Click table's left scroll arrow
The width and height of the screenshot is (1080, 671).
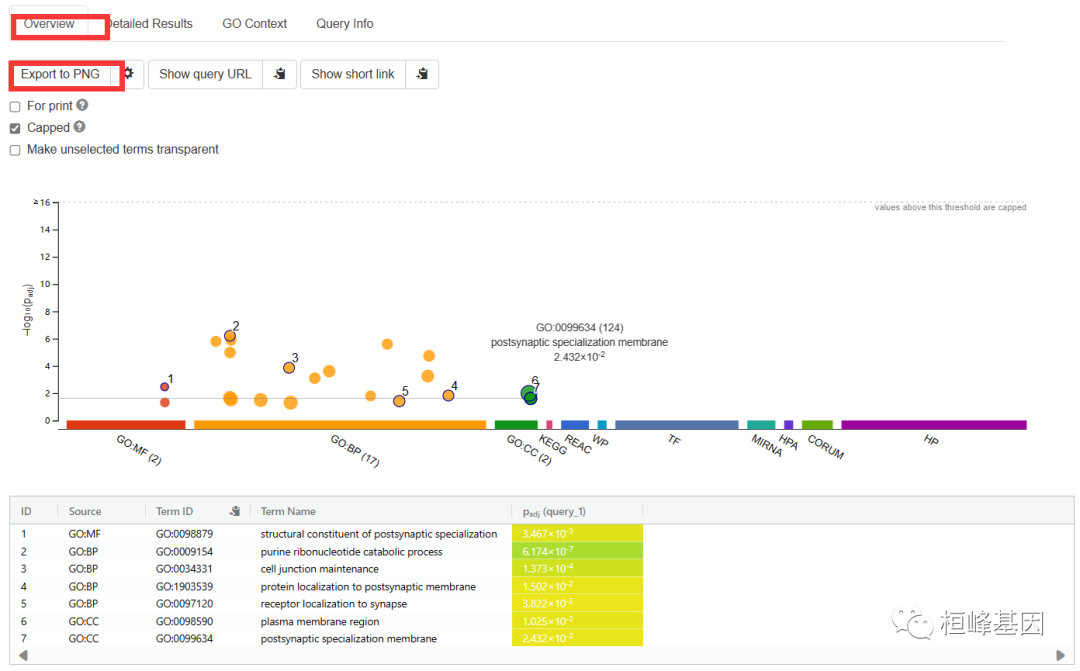pyautogui.click(x=23, y=655)
